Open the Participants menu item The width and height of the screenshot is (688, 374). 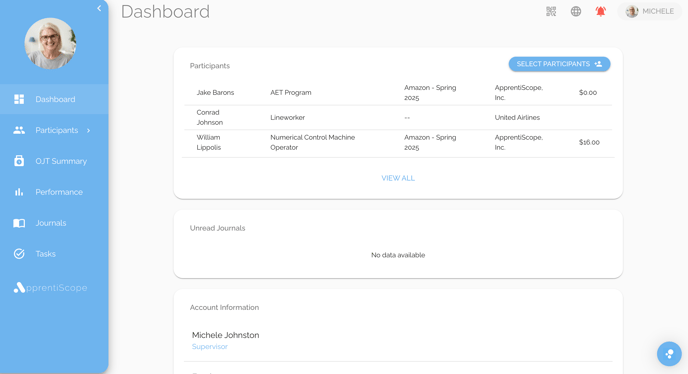click(54, 130)
